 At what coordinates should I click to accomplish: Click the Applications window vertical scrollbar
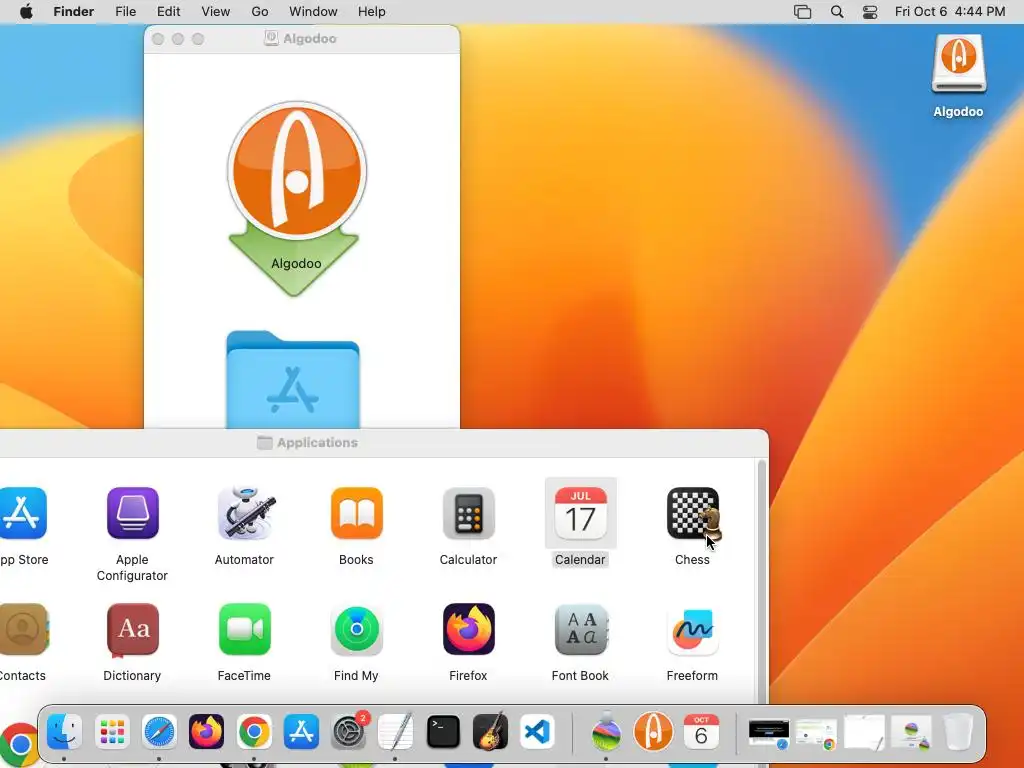pos(761,581)
